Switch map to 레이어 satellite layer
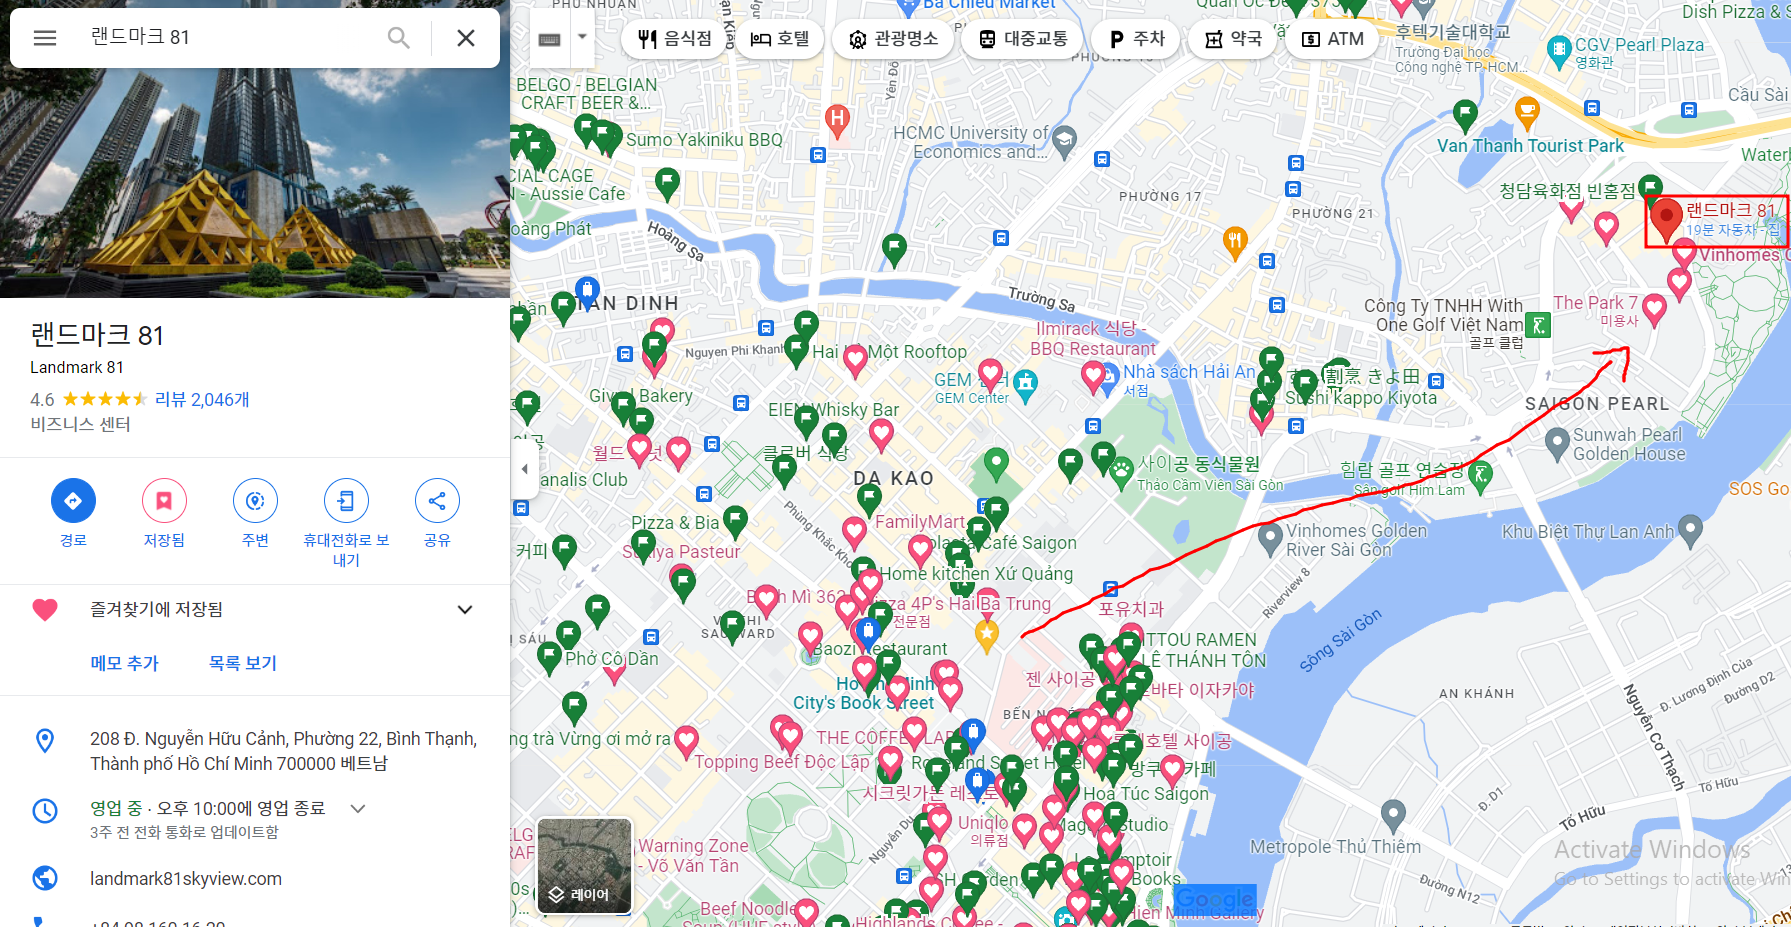The image size is (1791, 927). [x=584, y=866]
